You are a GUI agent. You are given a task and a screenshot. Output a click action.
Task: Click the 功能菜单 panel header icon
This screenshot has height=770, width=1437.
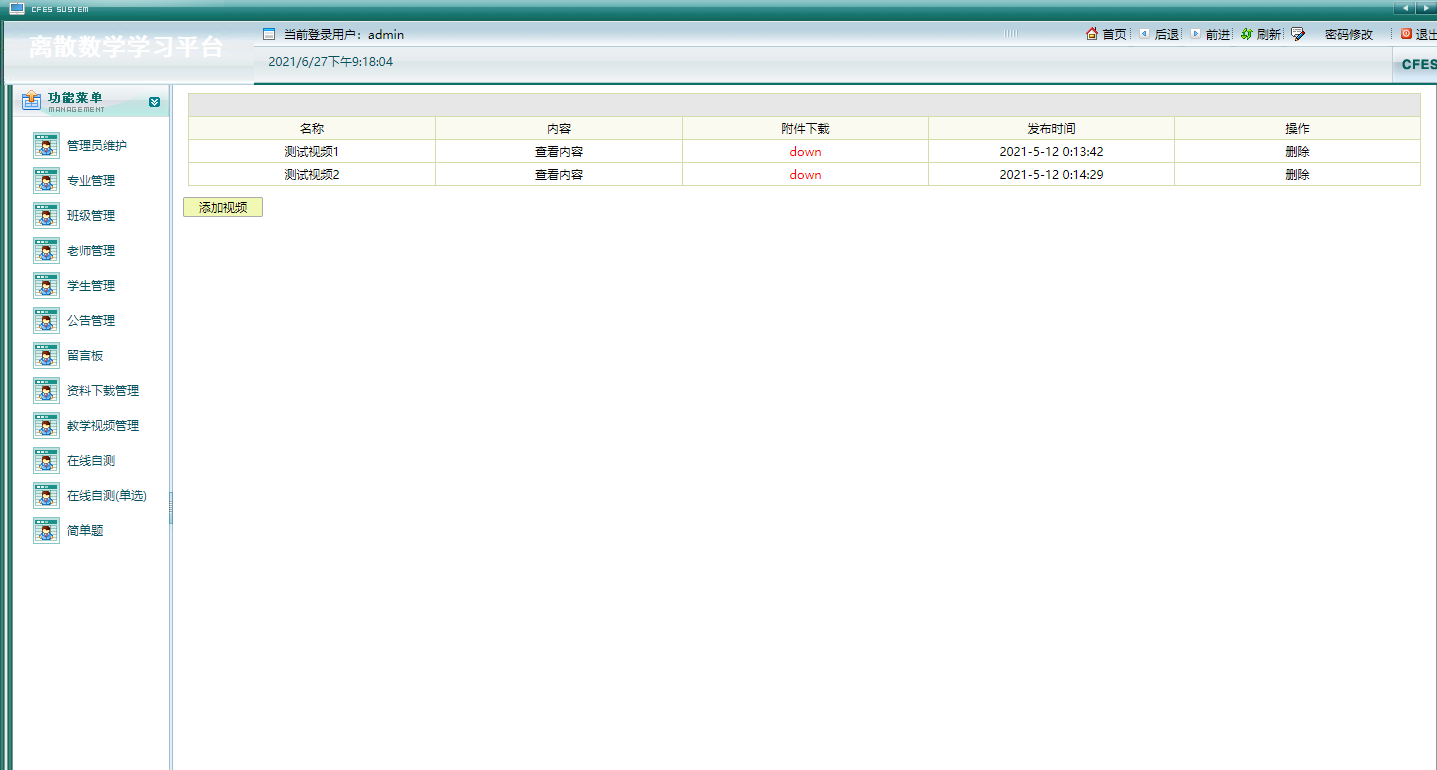pyautogui.click(x=32, y=100)
